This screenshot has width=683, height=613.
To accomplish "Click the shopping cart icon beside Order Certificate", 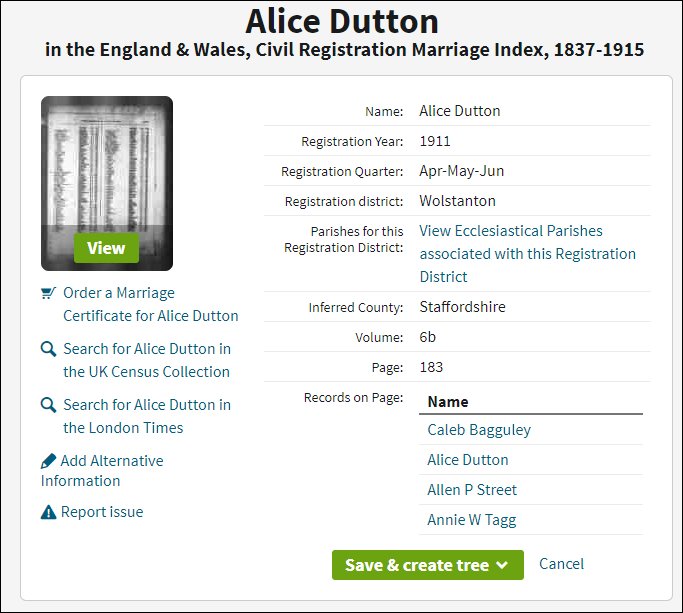I will [48, 293].
